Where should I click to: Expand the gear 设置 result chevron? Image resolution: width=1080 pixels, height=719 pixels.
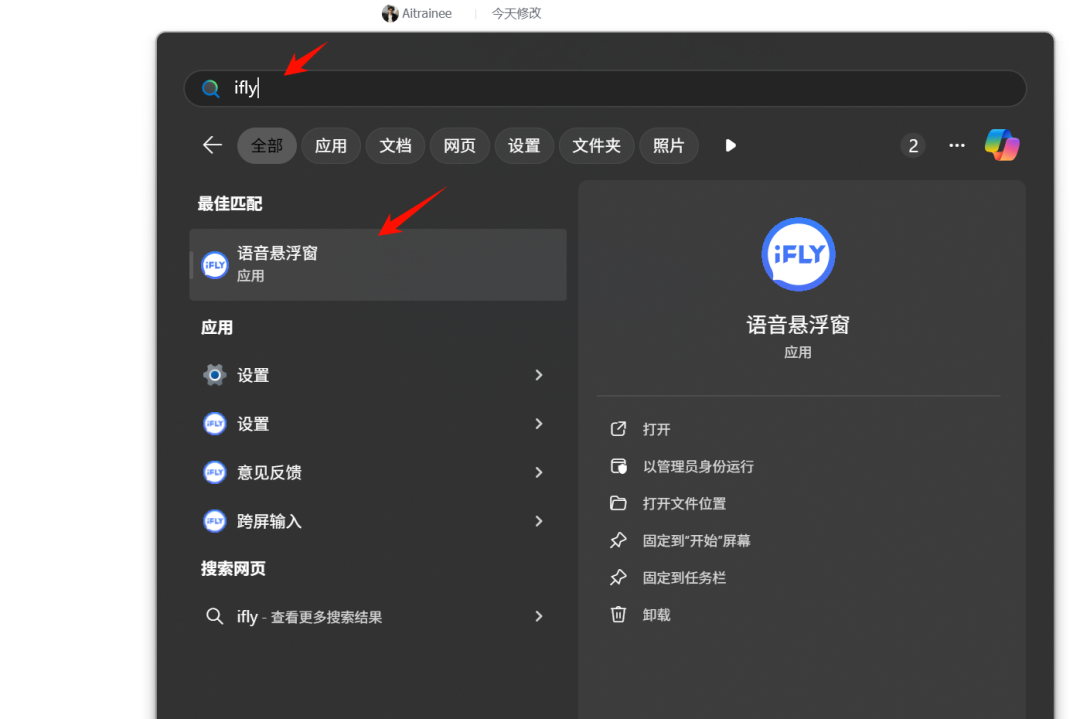point(539,375)
